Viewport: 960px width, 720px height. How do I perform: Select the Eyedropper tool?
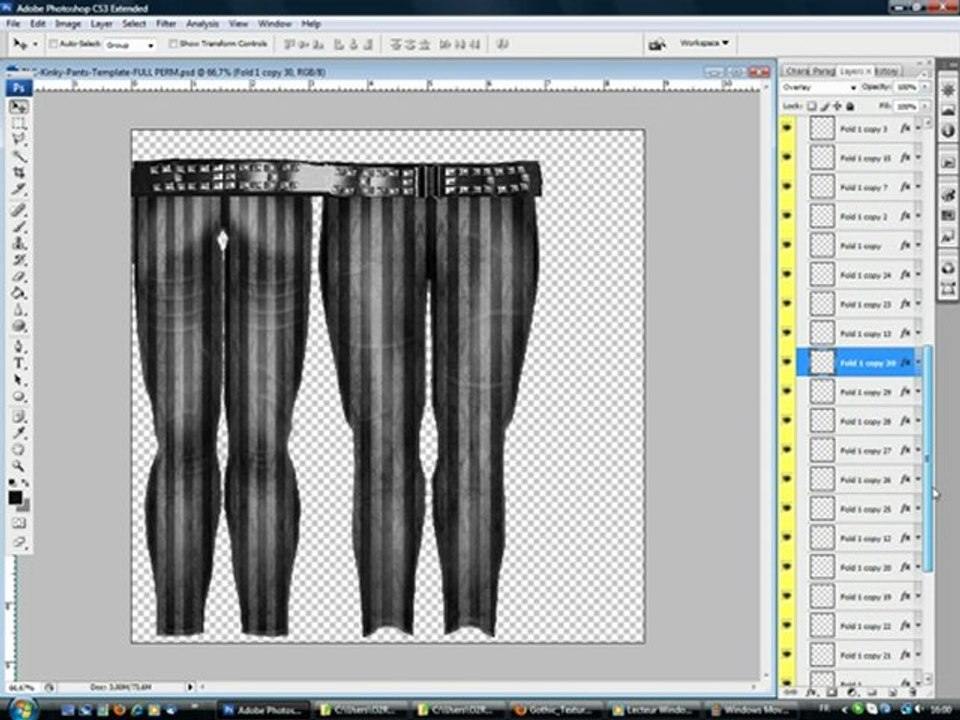[19, 433]
